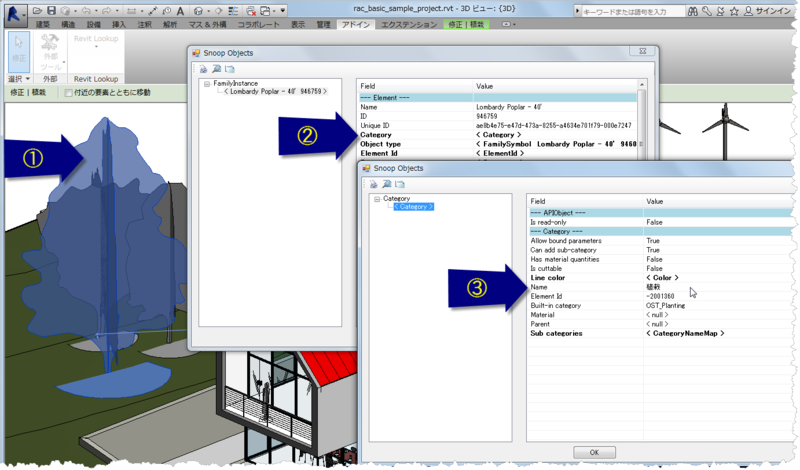Open the 挿入 ribbon tab
The width and height of the screenshot is (800, 470).
coord(119,24)
